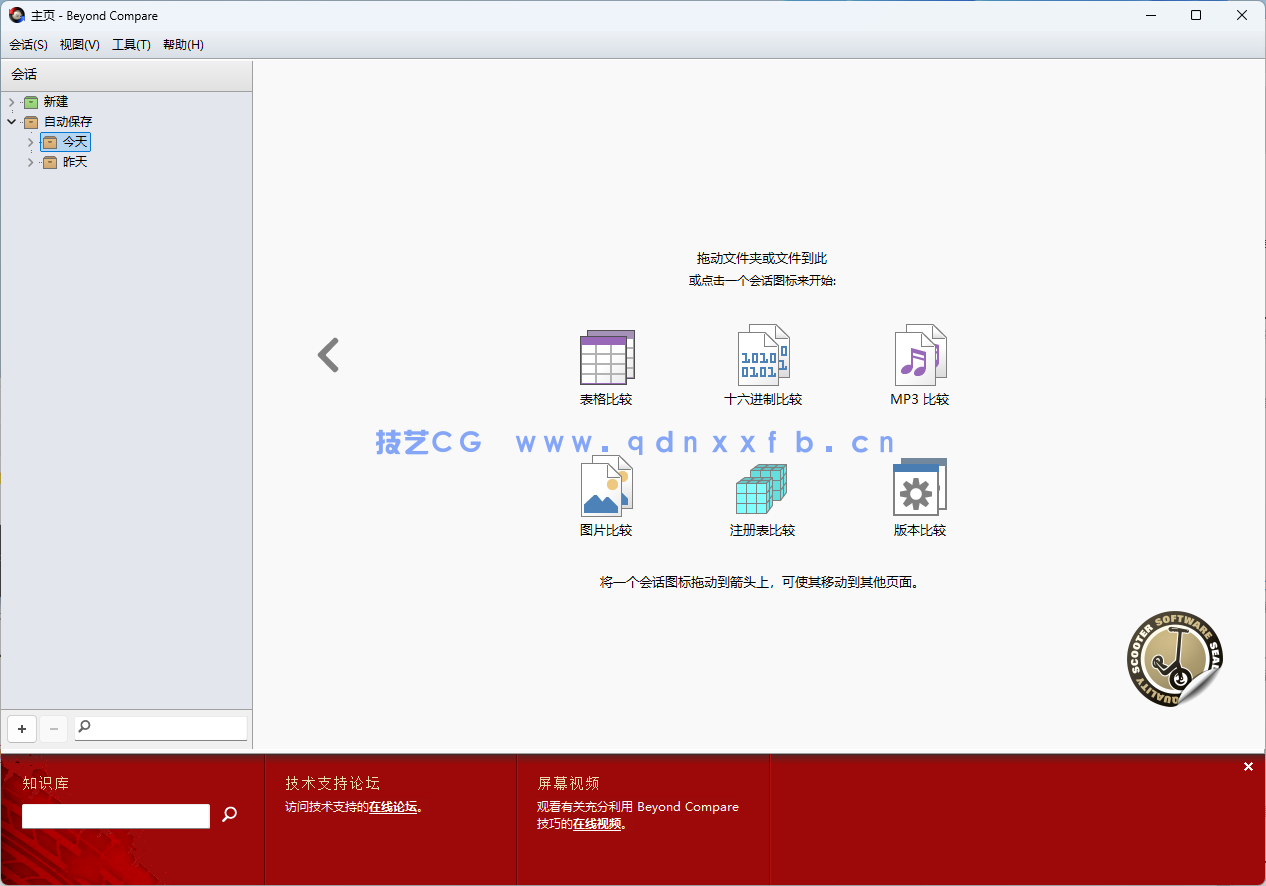The image size is (1266, 886).
Task: Click inside the 知识库 search field
Action: [115, 816]
